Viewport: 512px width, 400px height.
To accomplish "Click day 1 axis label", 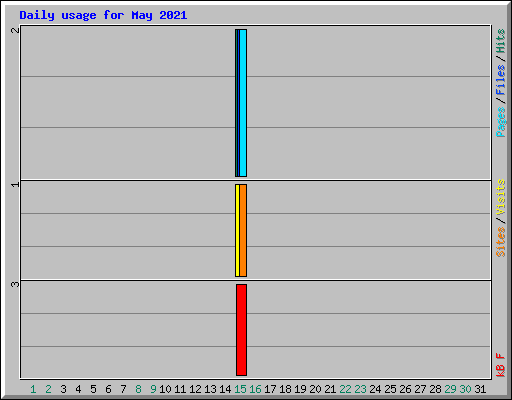I will pyautogui.click(x=33, y=389).
